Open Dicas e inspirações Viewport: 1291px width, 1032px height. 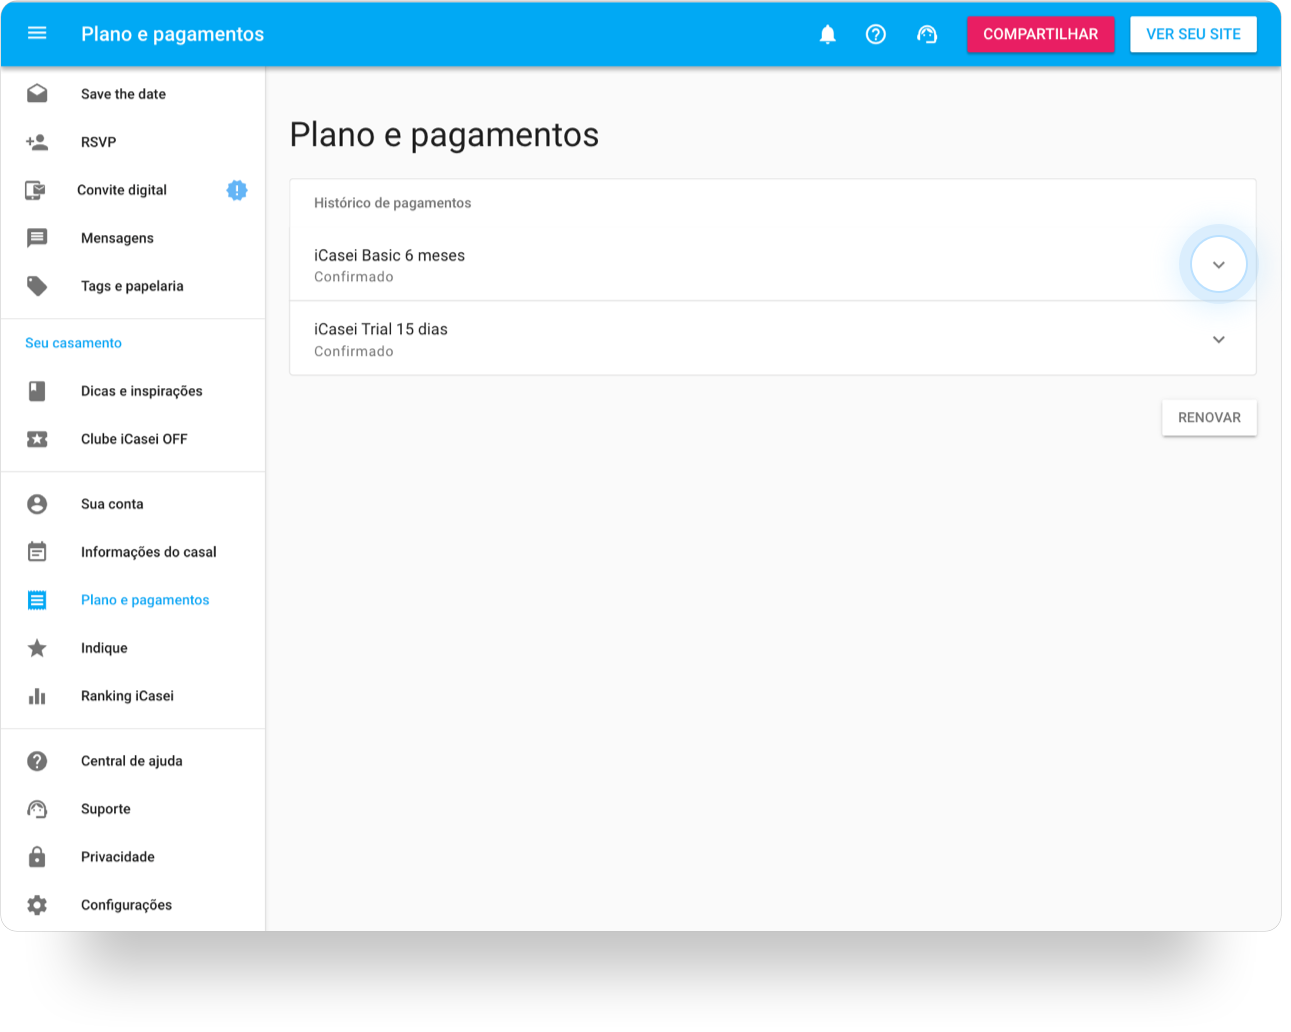tap(133, 391)
